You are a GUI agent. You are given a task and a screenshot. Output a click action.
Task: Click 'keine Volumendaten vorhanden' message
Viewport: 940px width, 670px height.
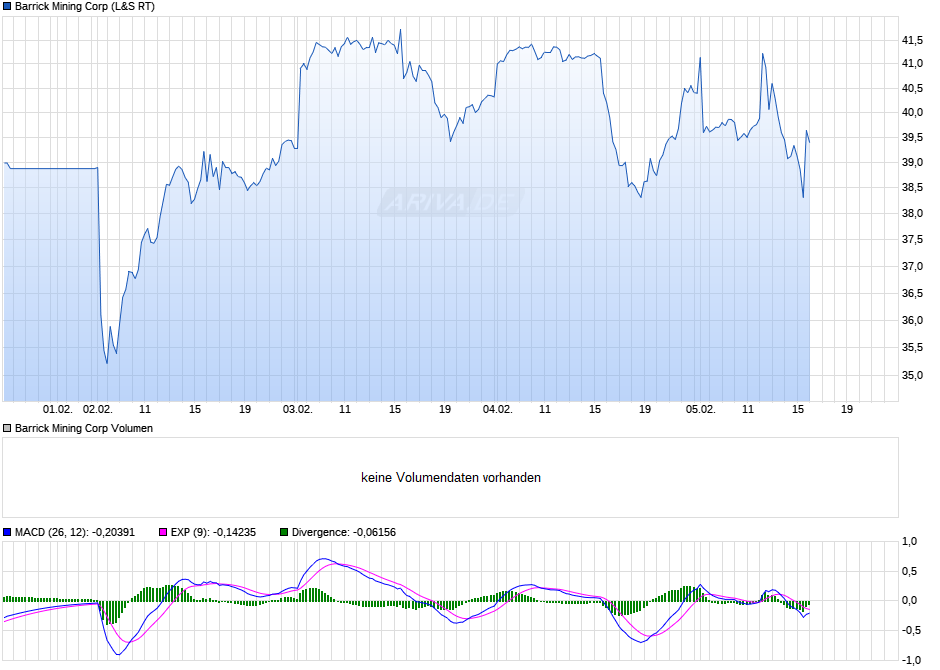pos(451,478)
